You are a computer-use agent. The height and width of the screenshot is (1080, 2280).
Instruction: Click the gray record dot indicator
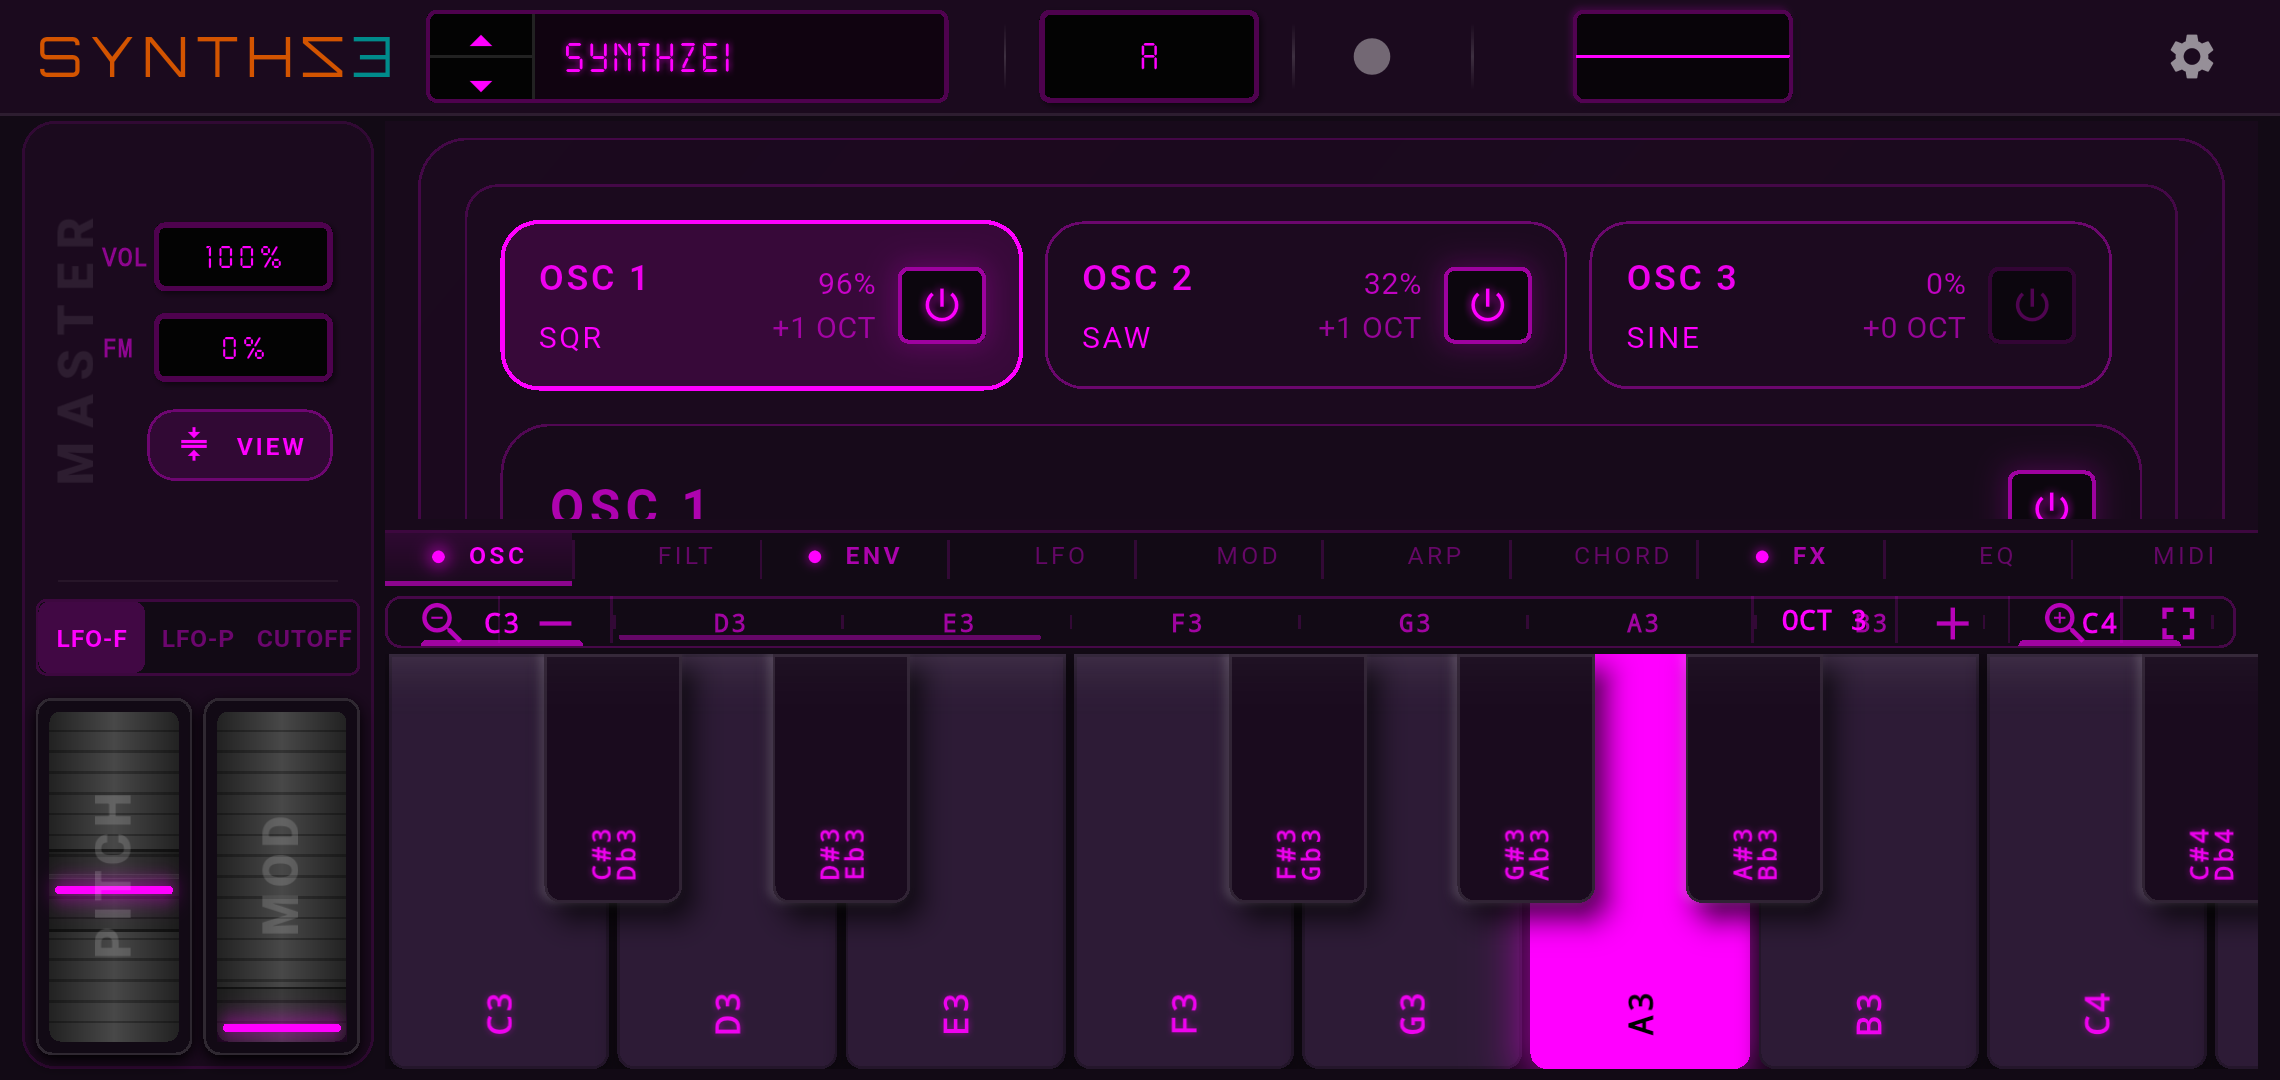tap(1371, 57)
